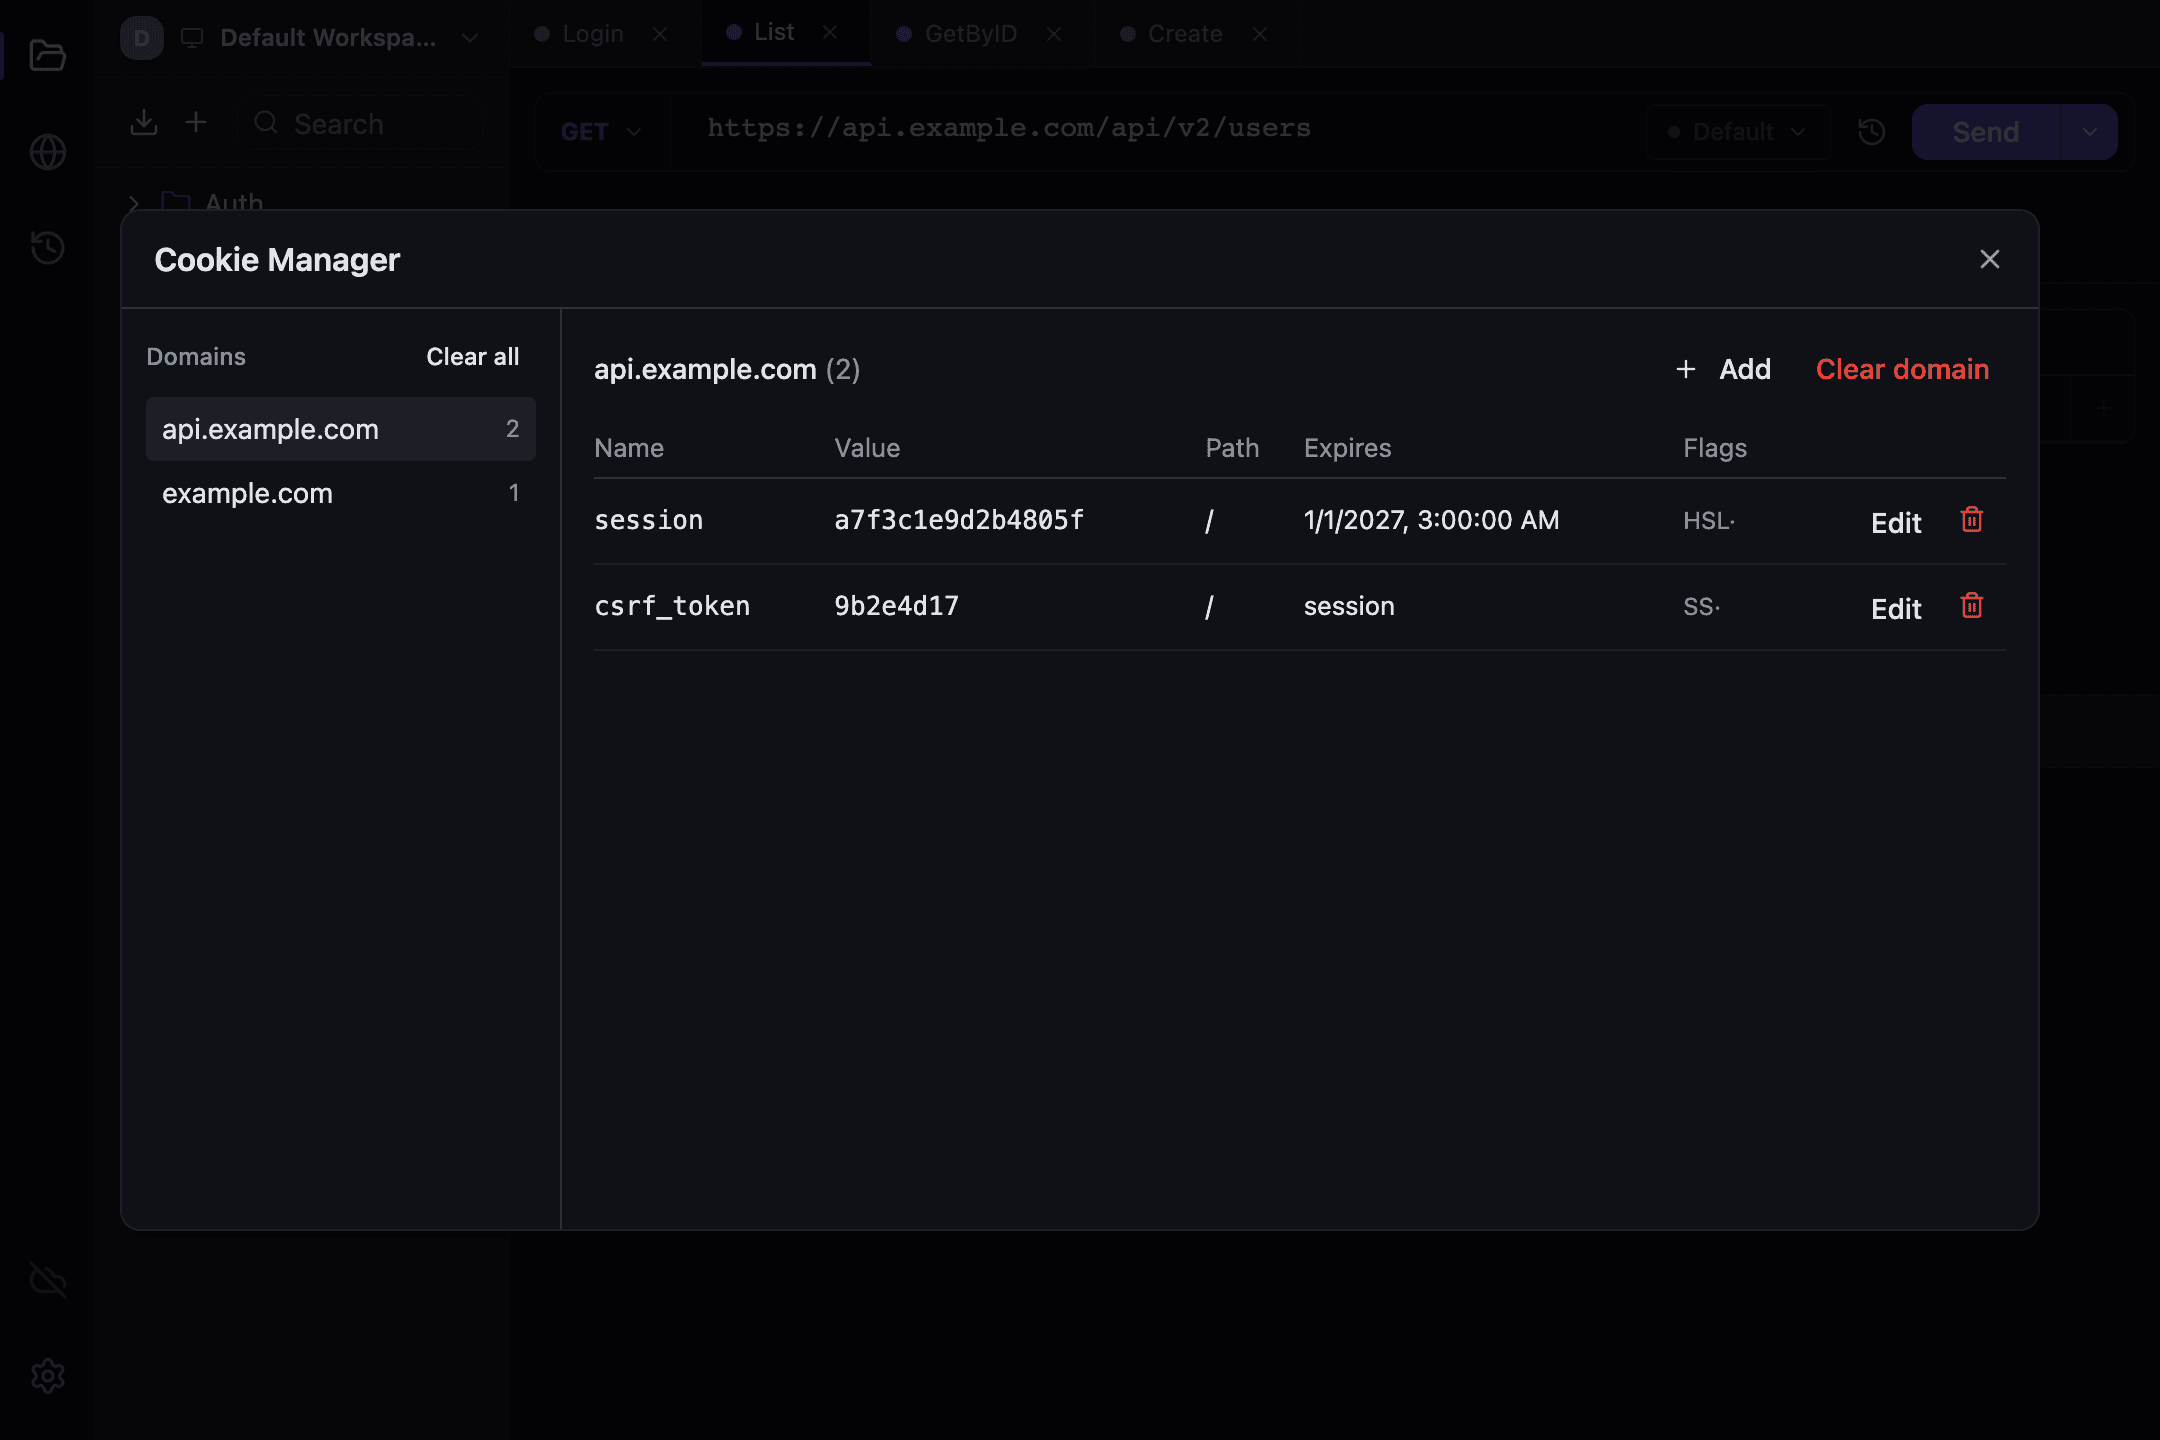Screen dimensions: 2160x1440
Task: Click the Name column header
Action: [629, 448]
